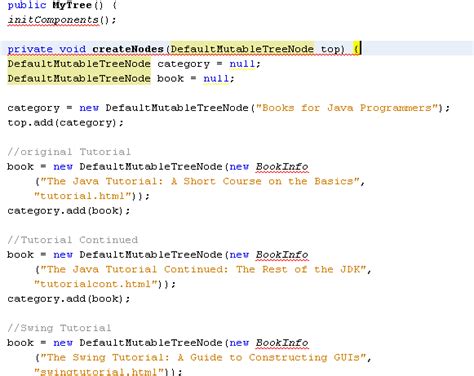Click the underlined initComponents() call
The width and height of the screenshot is (474, 376).
[62, 20]
